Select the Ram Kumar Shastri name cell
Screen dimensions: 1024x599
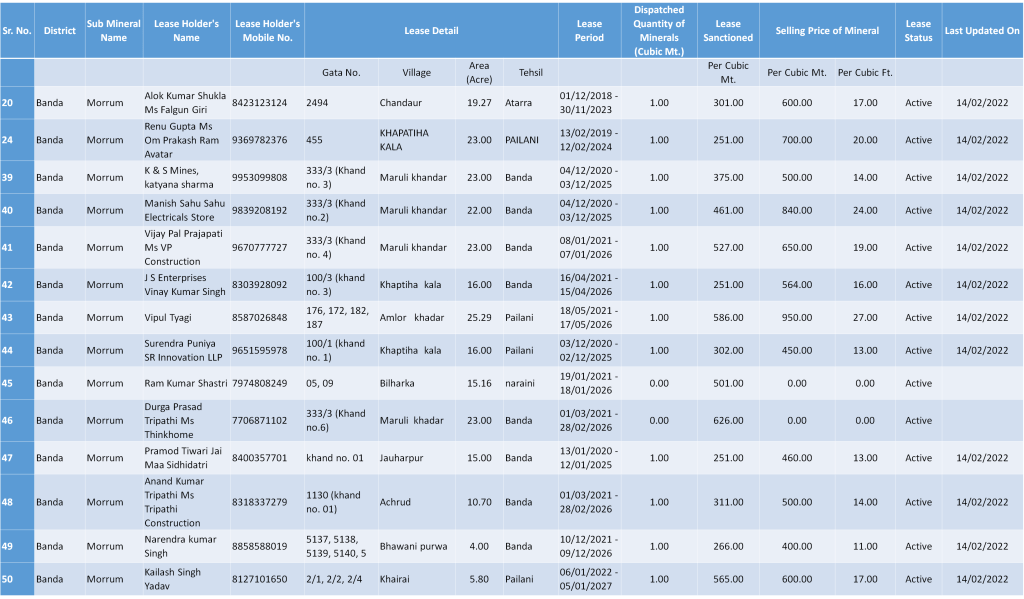(185, 384)
